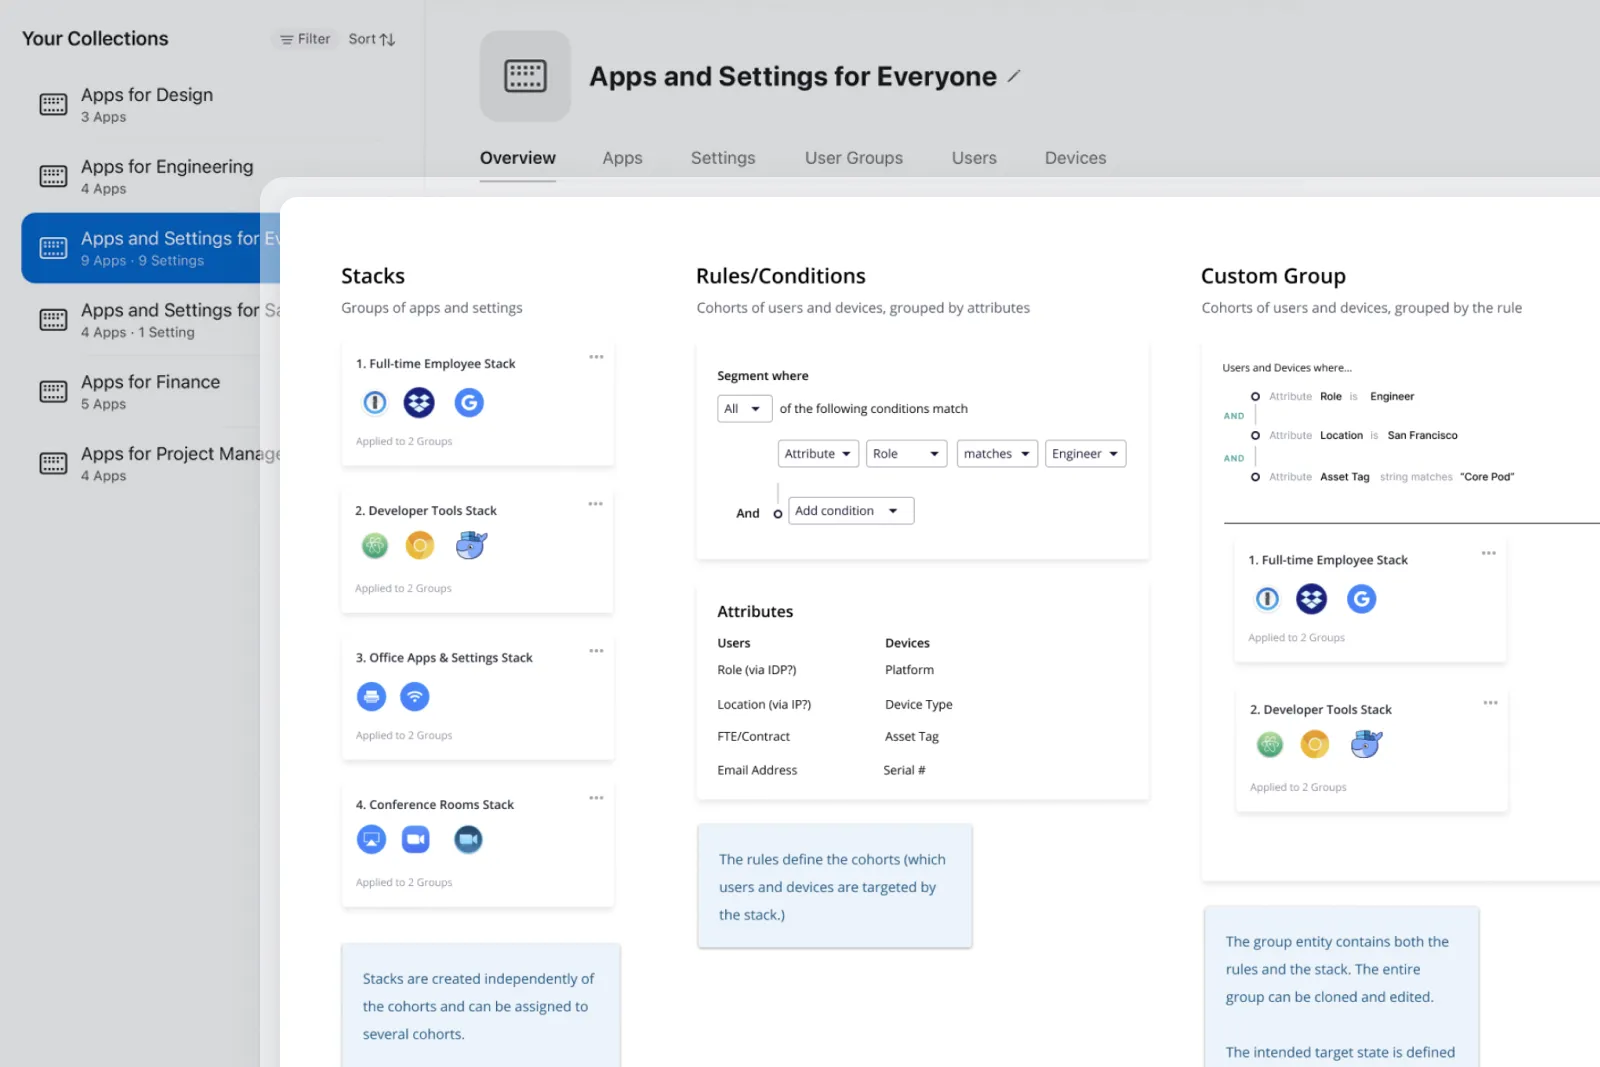Viewport: 1600px width, 1067px height.
Task: Click the Serial # device attribute
Action: coord(904,770)
